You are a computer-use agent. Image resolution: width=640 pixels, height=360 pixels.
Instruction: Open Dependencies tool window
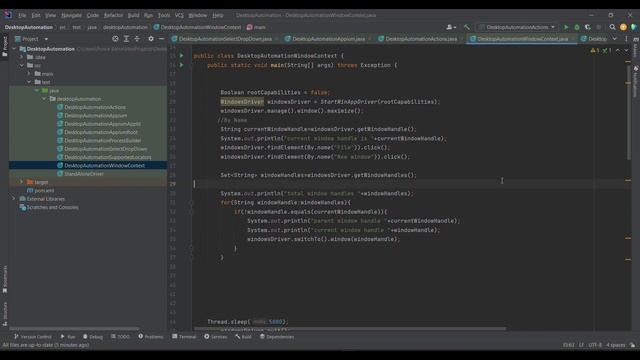pos(277,337)
